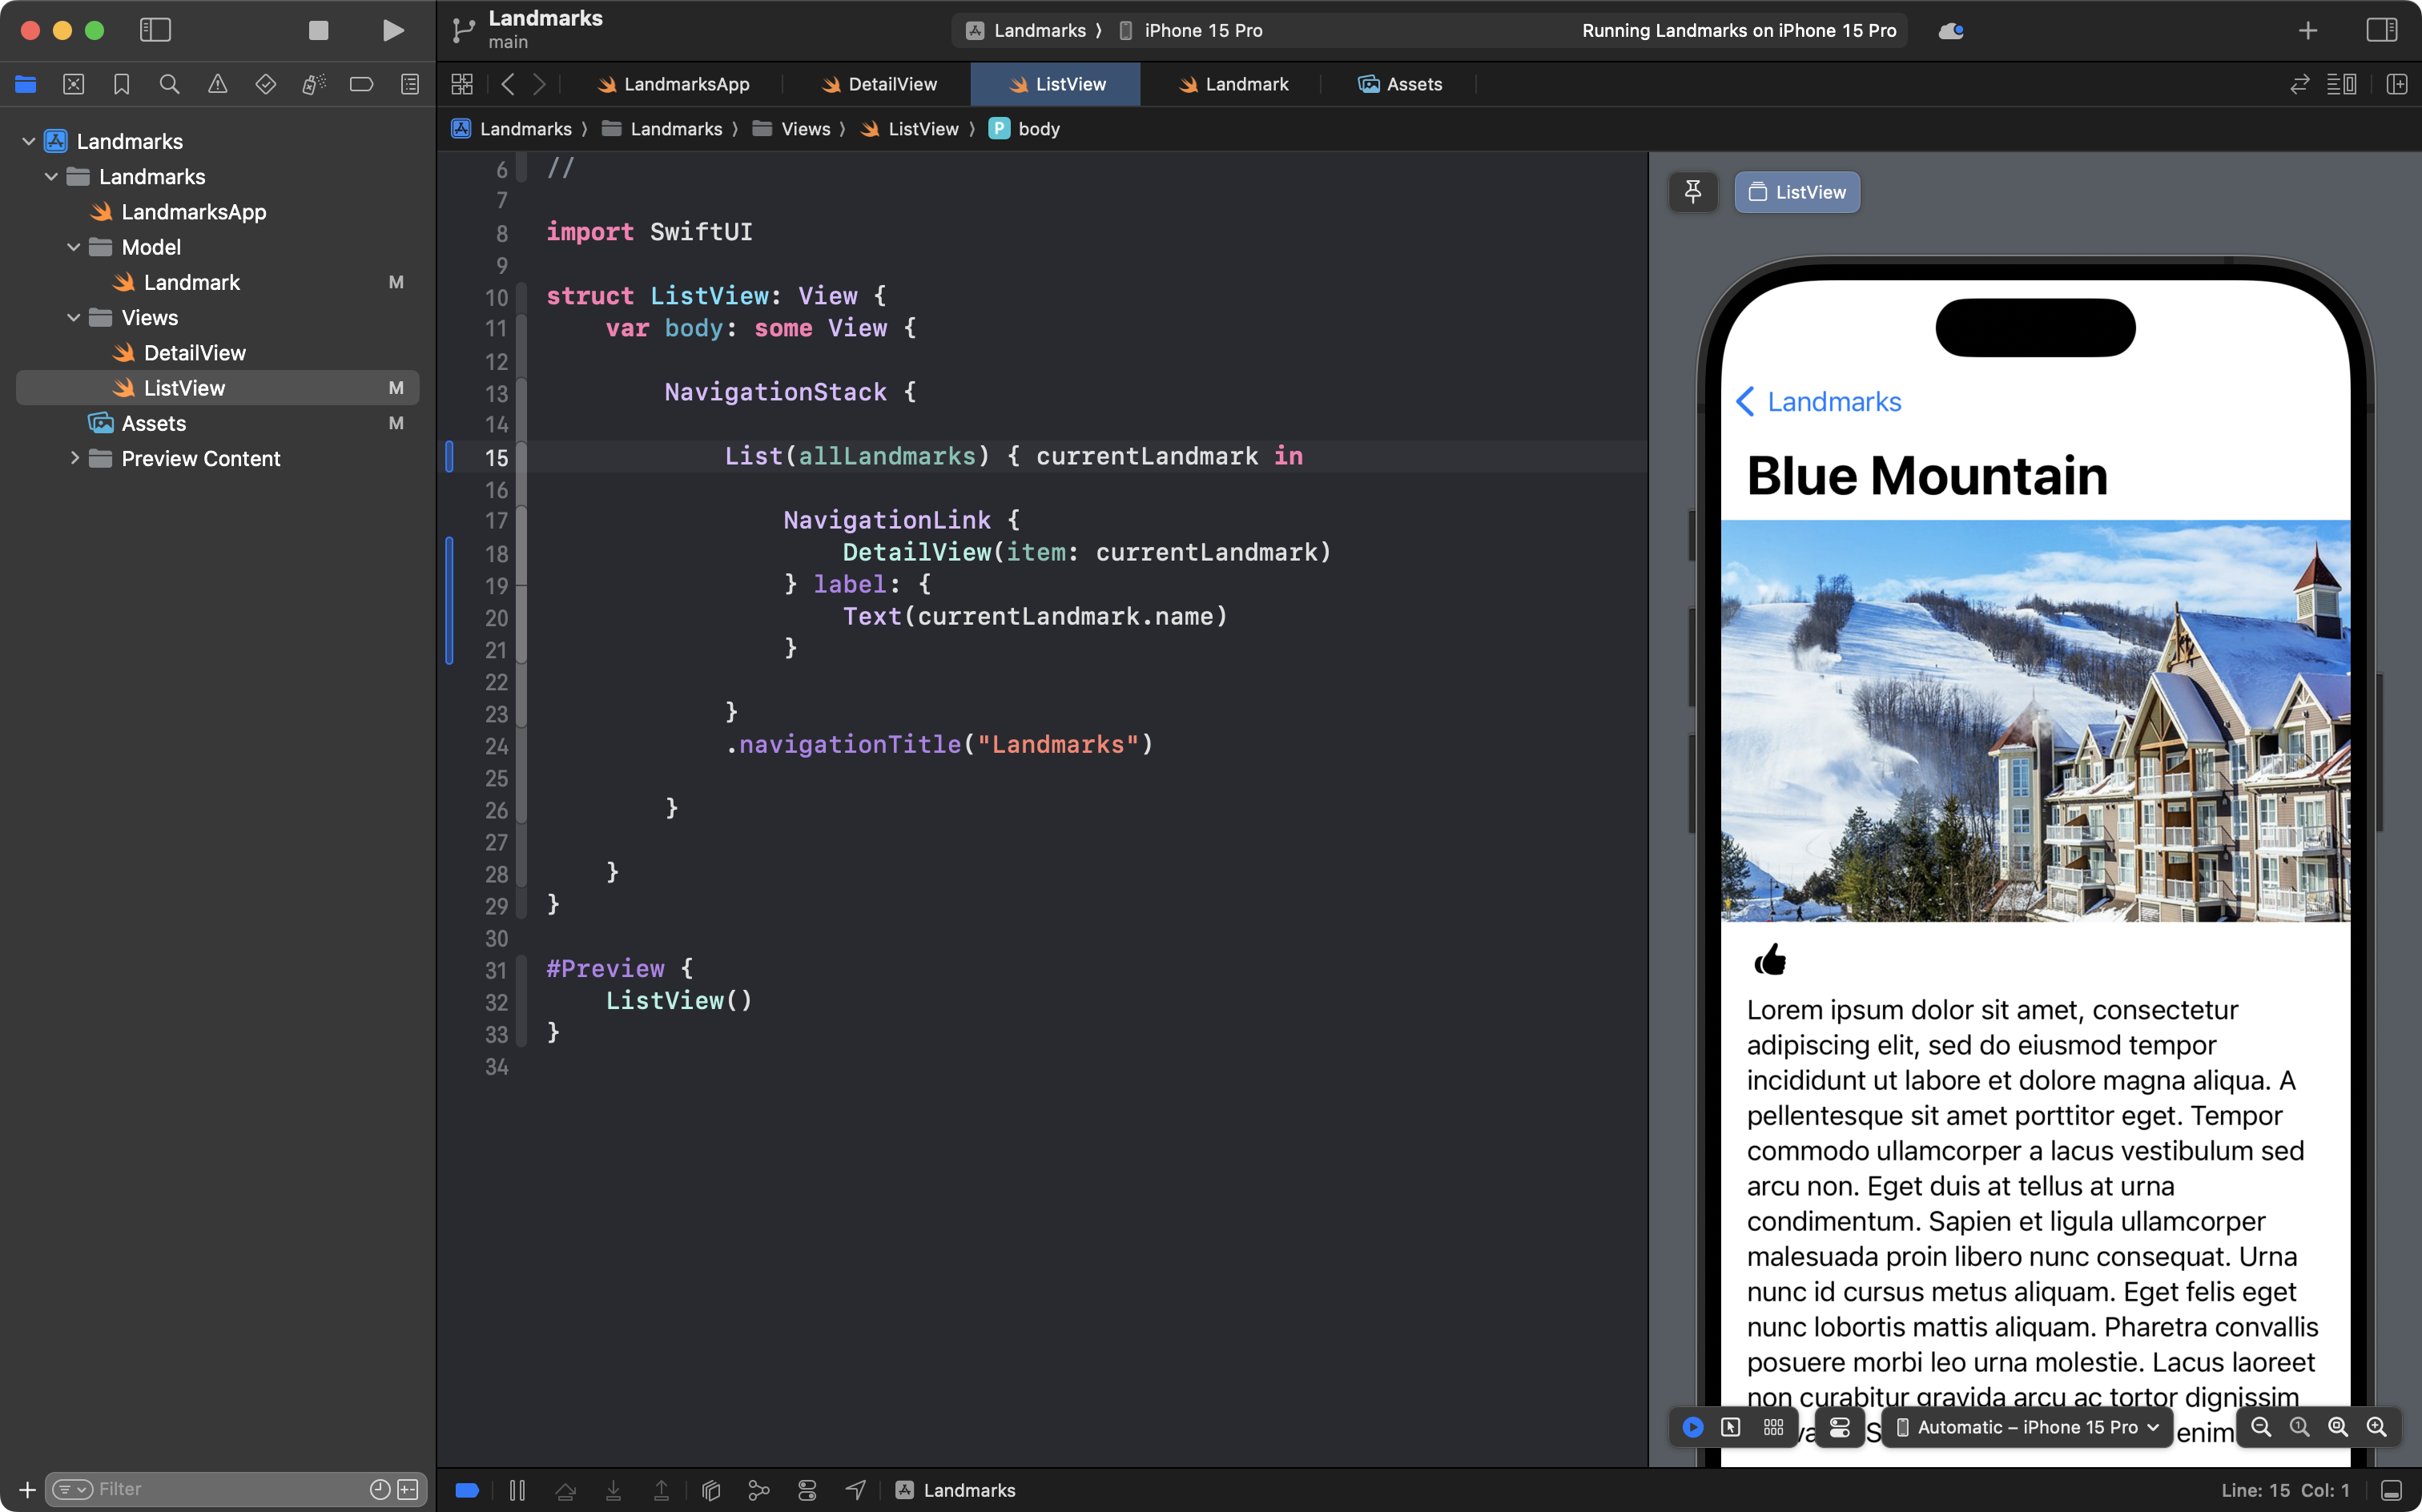Collapse the Views folder

click(x=73, y=317)
